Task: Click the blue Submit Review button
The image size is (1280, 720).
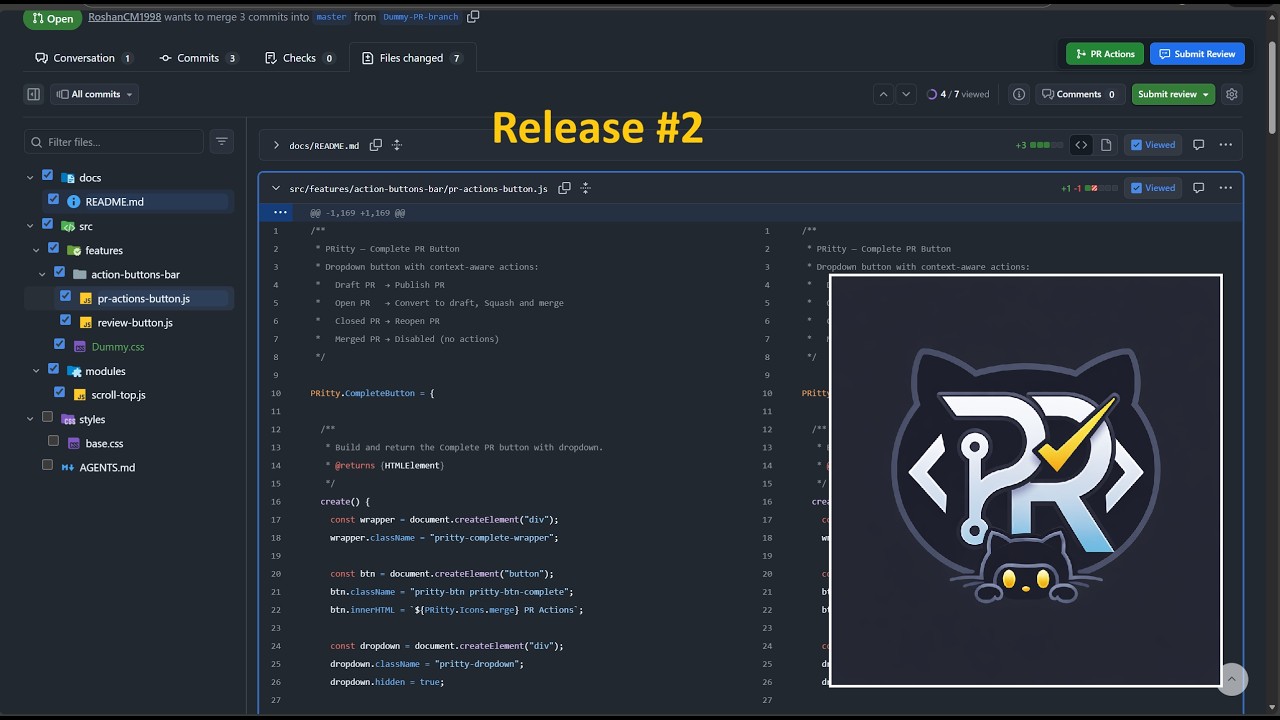Action: pos(1197,54)
